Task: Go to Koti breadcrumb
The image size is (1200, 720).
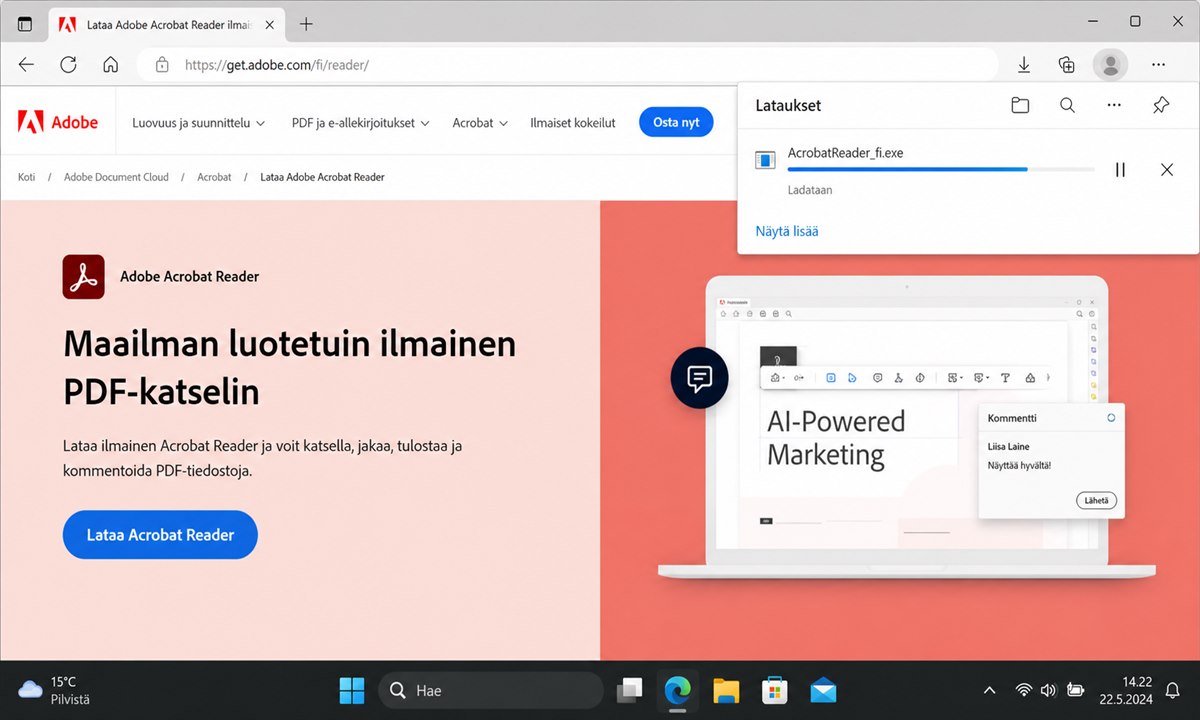Action: (x=27, y=177)
